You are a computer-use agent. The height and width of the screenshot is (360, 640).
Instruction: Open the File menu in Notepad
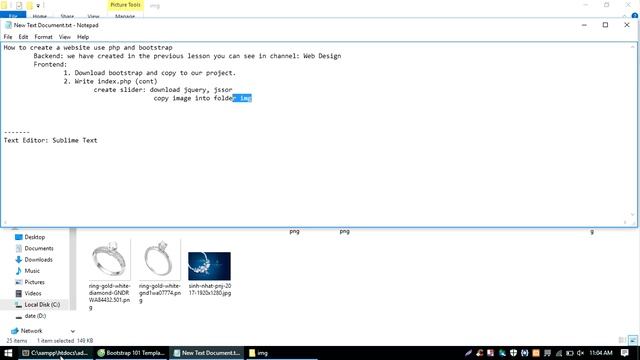[x=8, y=37]
